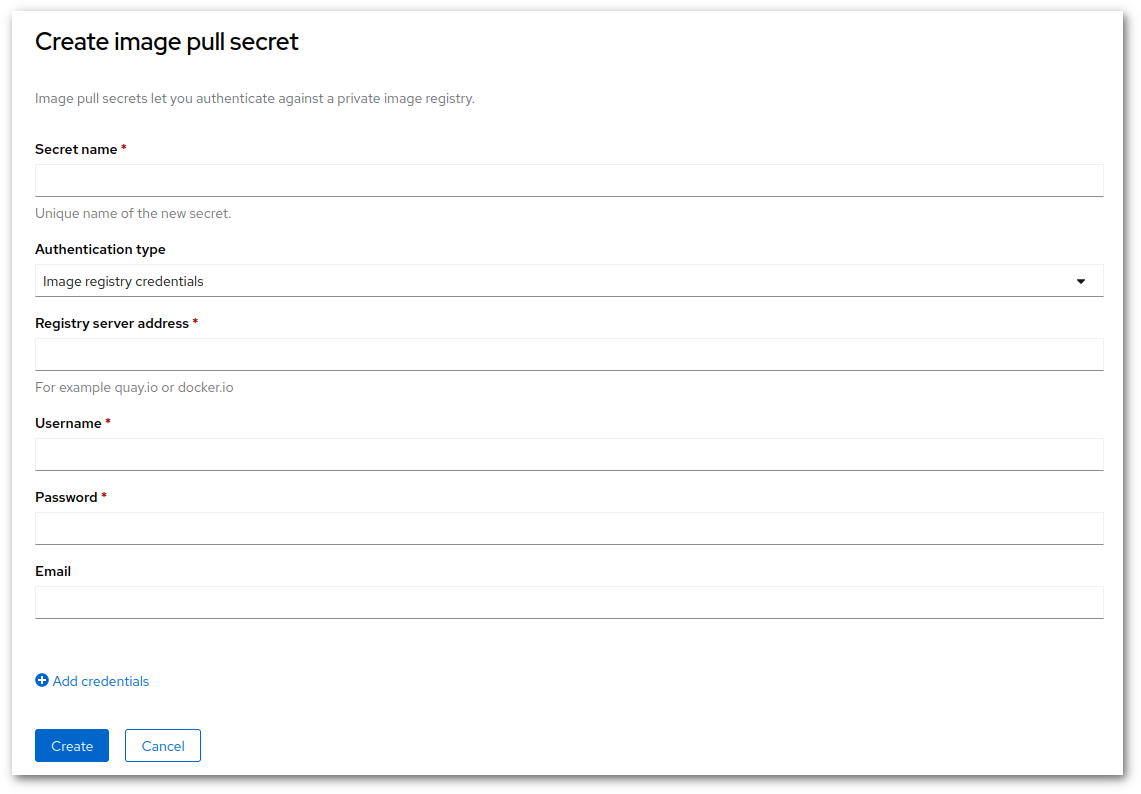
Task: Click the quay.io or docker.io hint text
Action: click(134, 387)
